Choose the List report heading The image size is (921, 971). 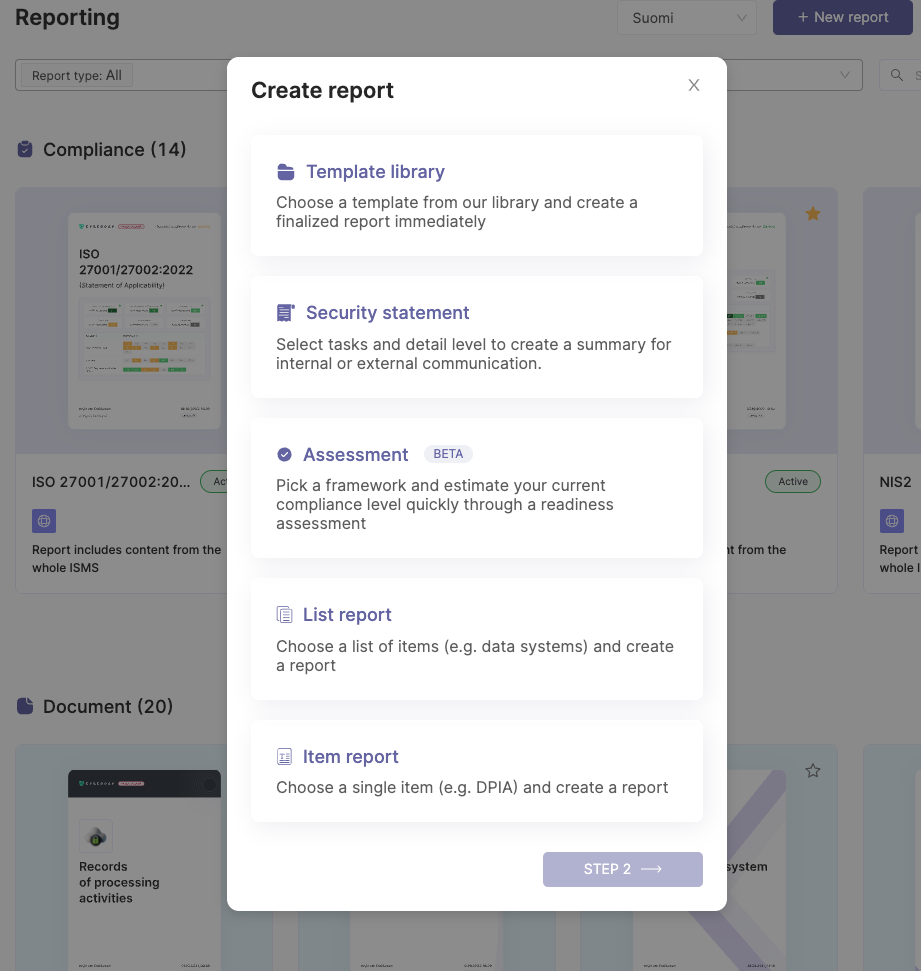tap(347, 615)
